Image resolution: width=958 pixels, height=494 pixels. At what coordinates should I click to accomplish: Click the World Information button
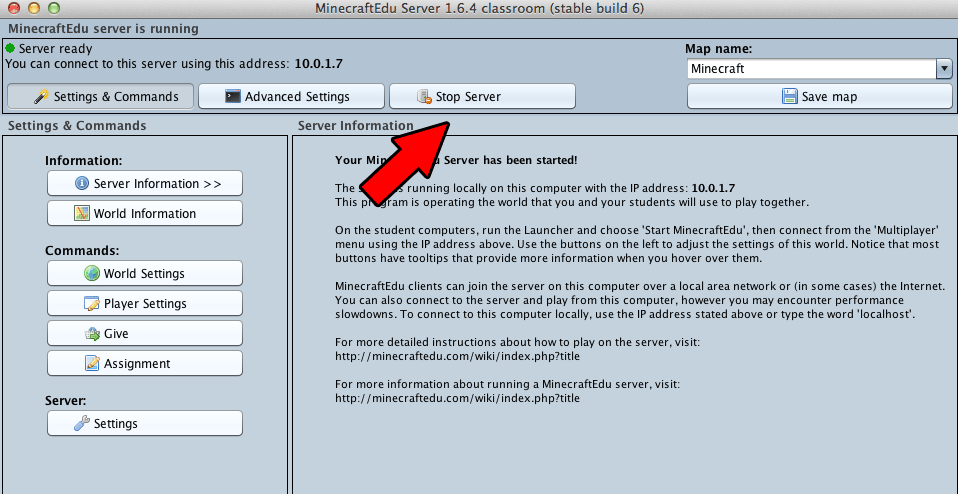point(145,213)
